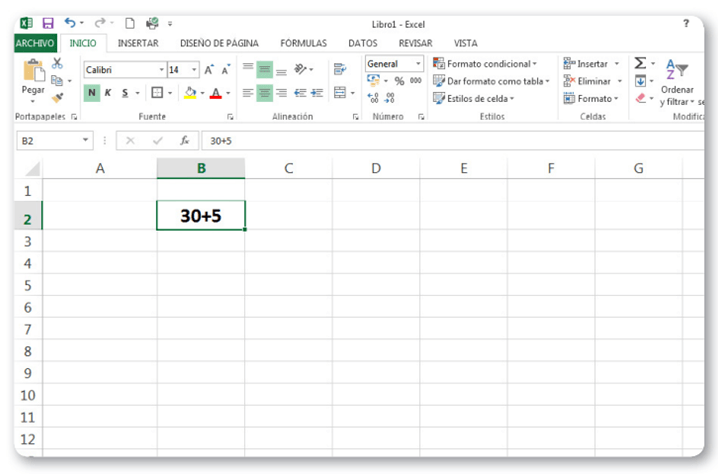
Task: Click the help question mark
Action: (686, 23)
